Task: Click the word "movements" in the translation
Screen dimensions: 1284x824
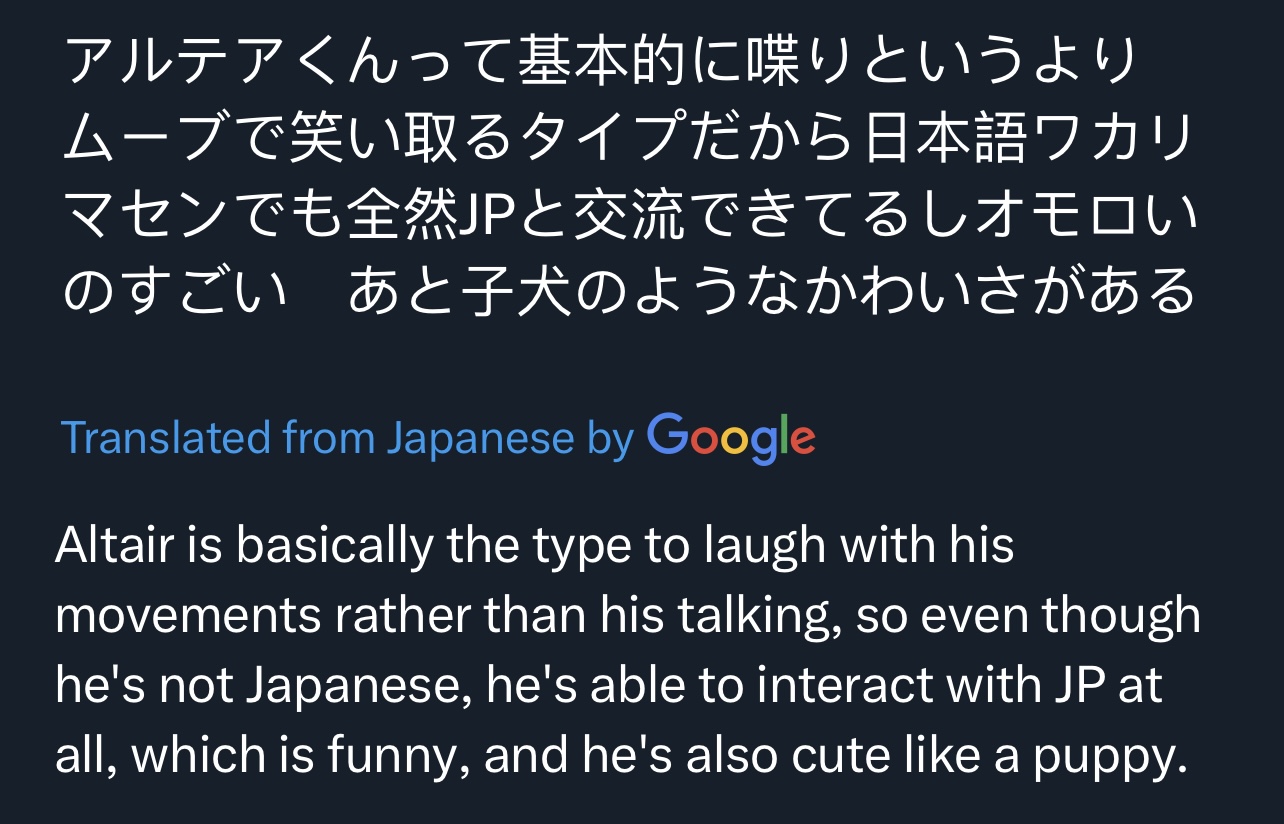Action: [x=188, y=617]
